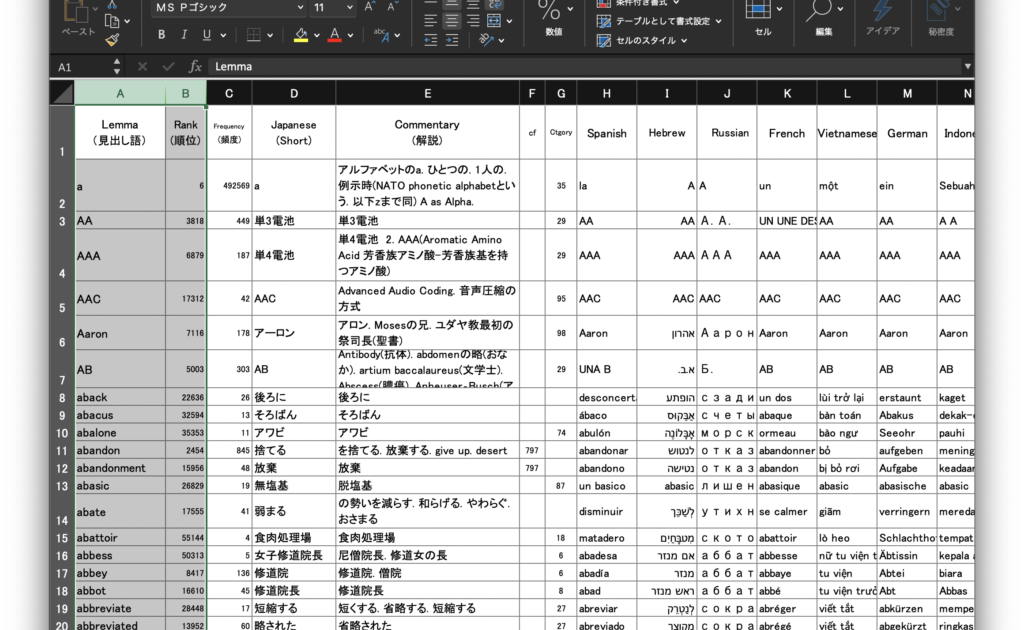Click the Increase Font Size icon
The height and width of the screenshot is (630, 1024).
[x=370, y=7]
